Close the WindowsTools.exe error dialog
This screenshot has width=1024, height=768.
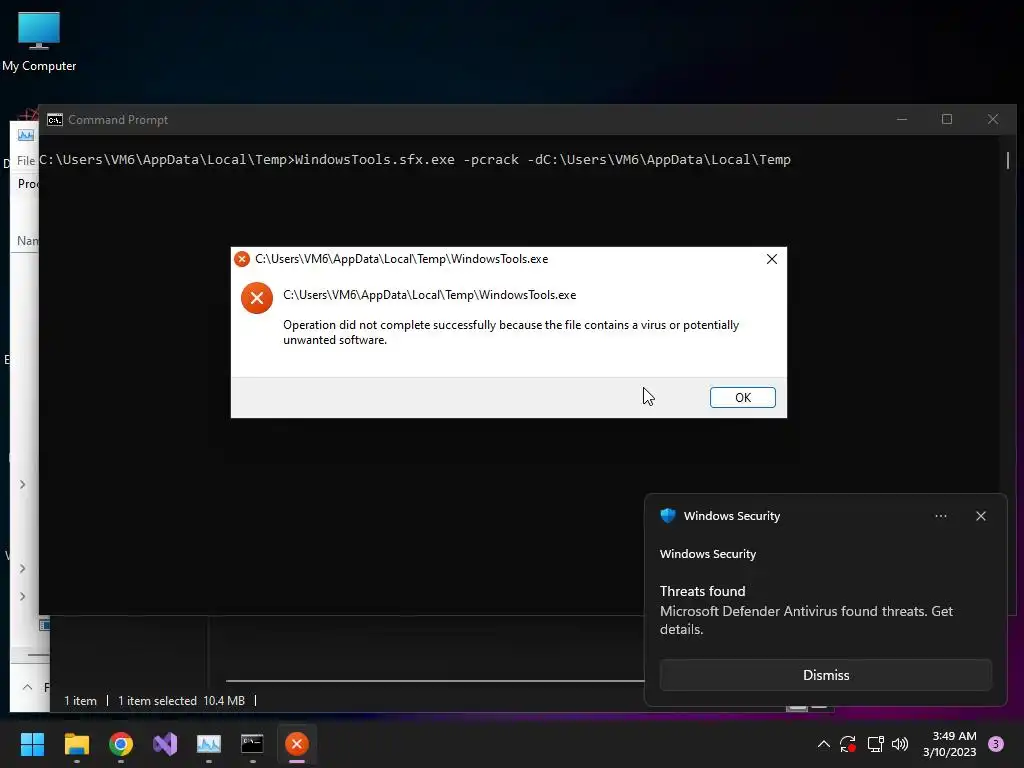point(771,259)
